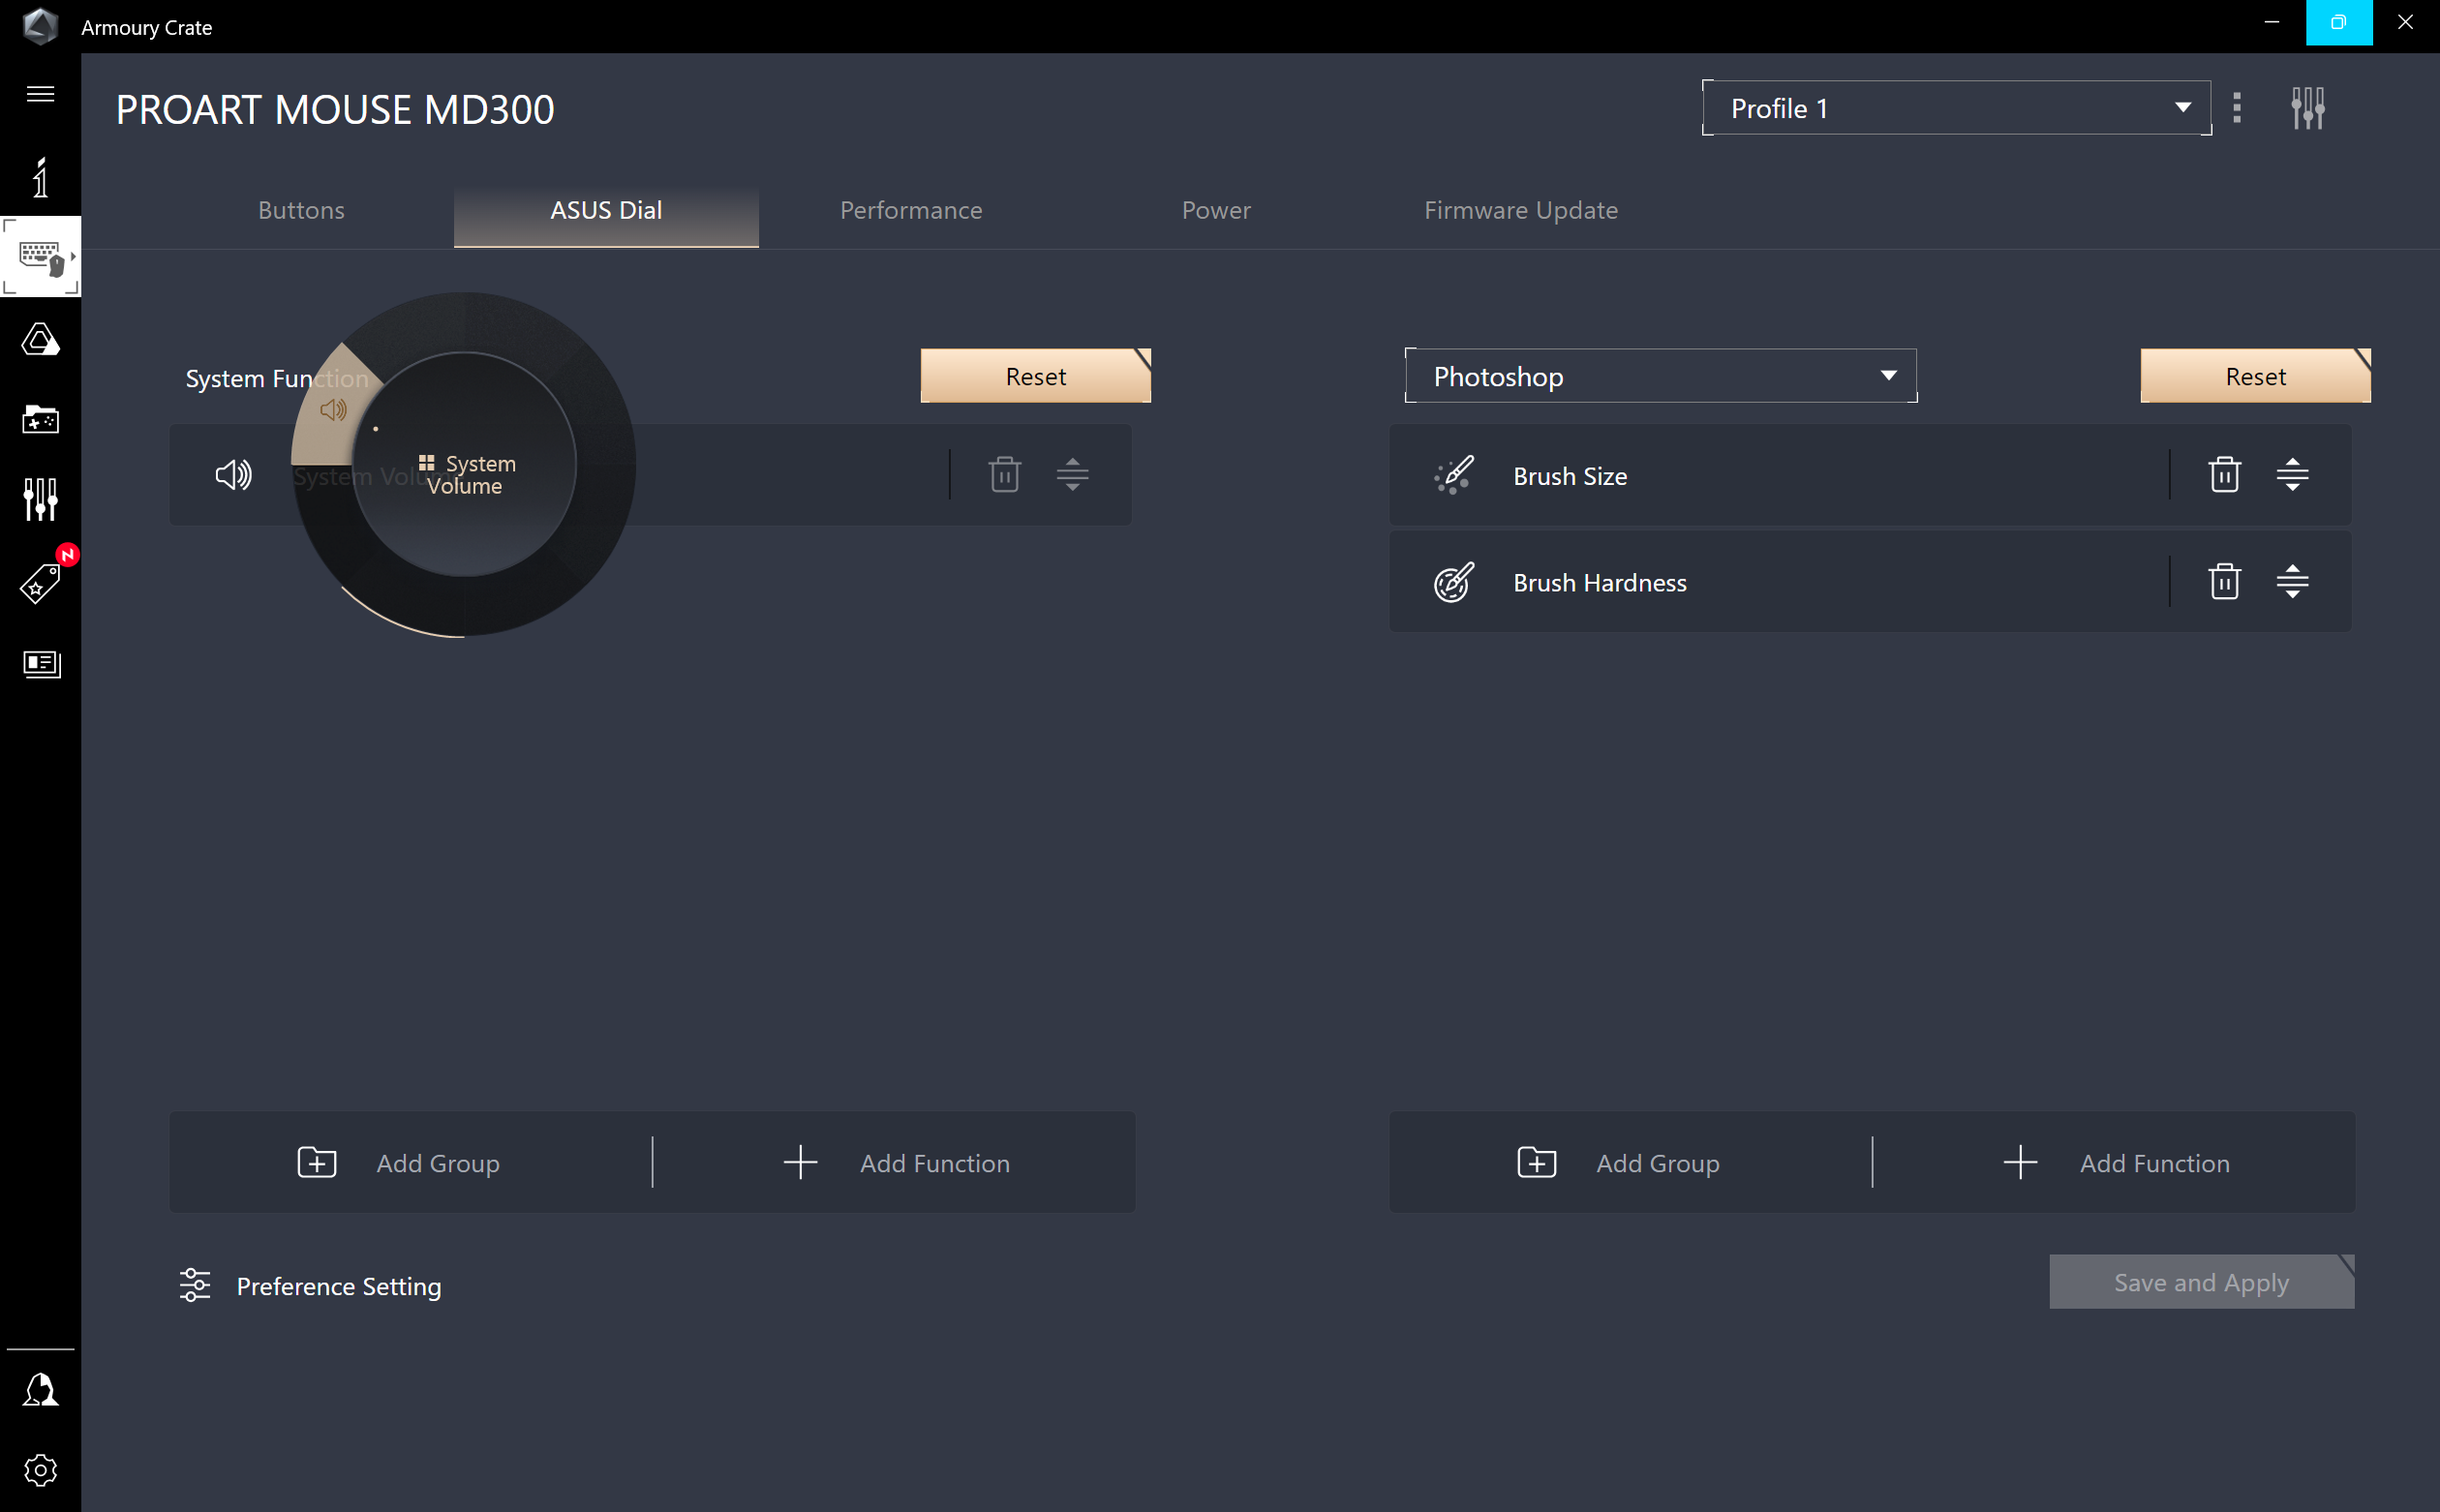Viewport: 2440px width, 1512px height.
Task: Click the System Volume dial center
Action: tap(464, 465)
